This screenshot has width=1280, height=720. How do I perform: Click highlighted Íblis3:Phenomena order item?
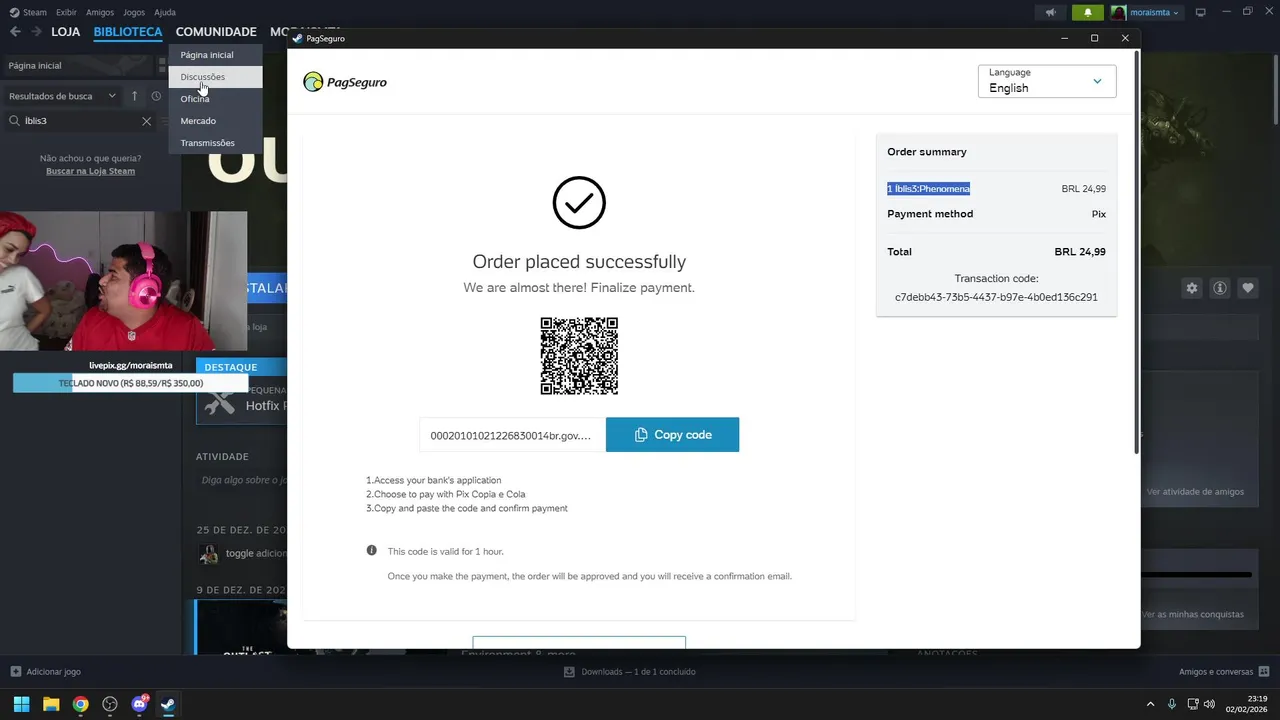[x=928, y=189]
